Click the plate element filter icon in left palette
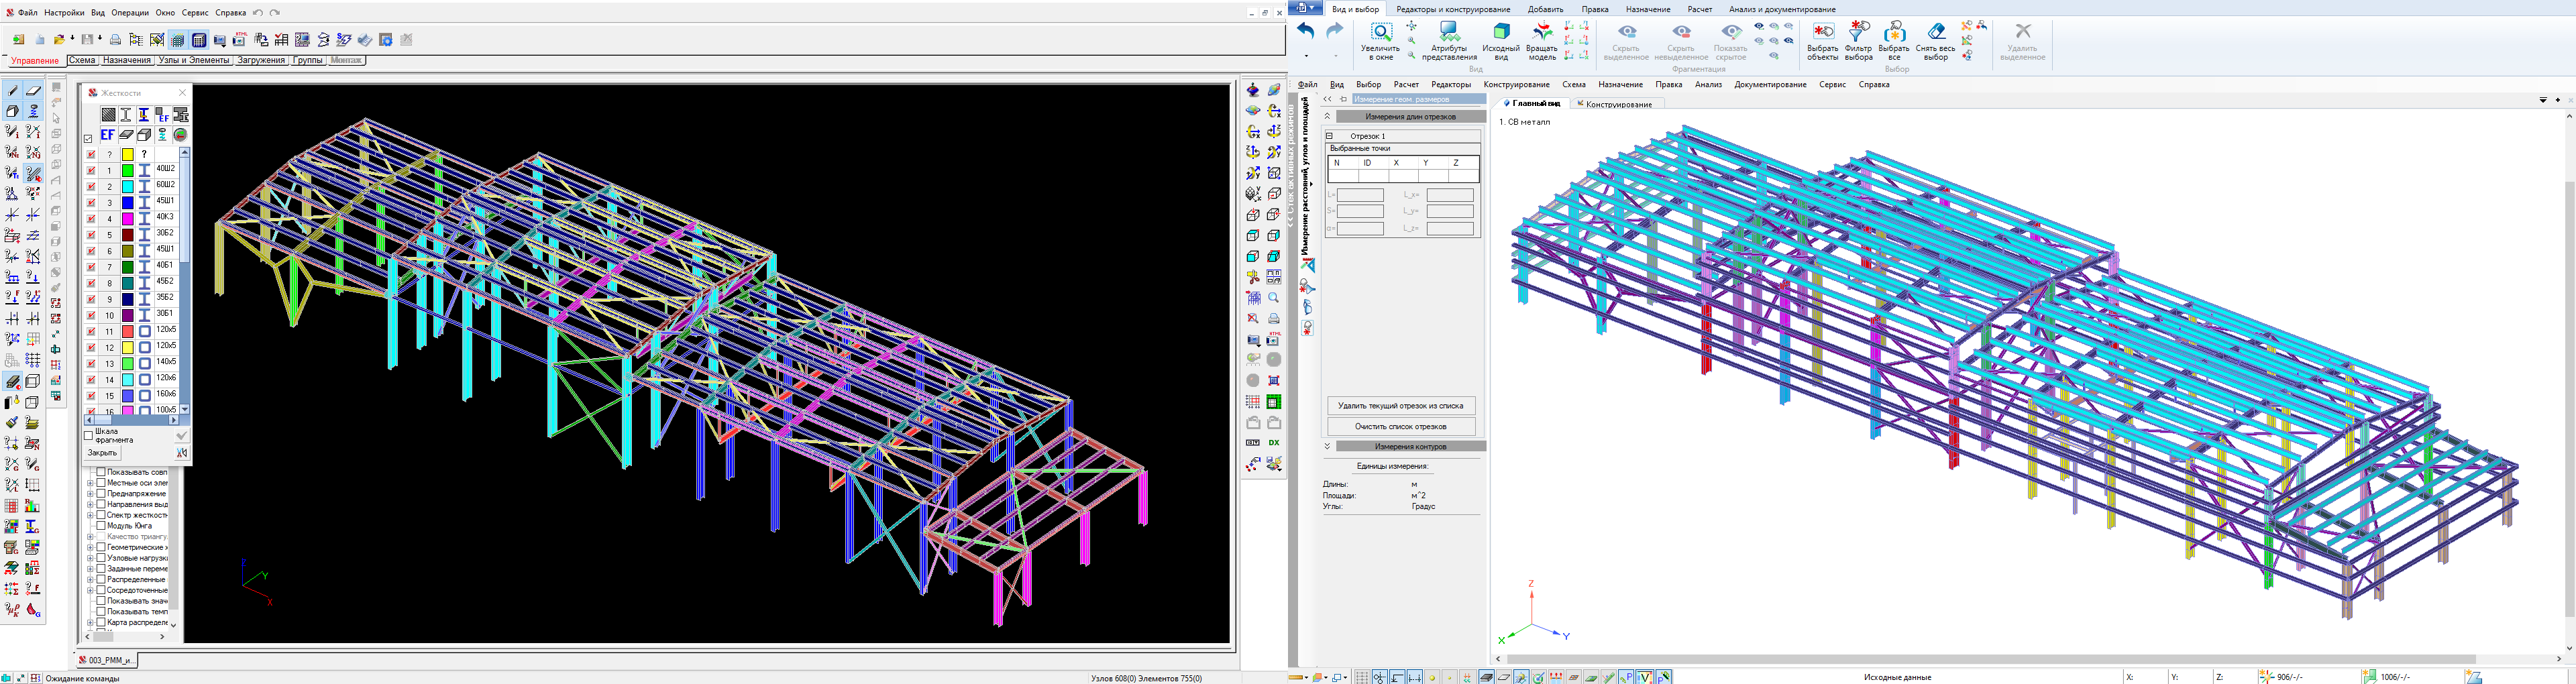 (x=33, y=91)
